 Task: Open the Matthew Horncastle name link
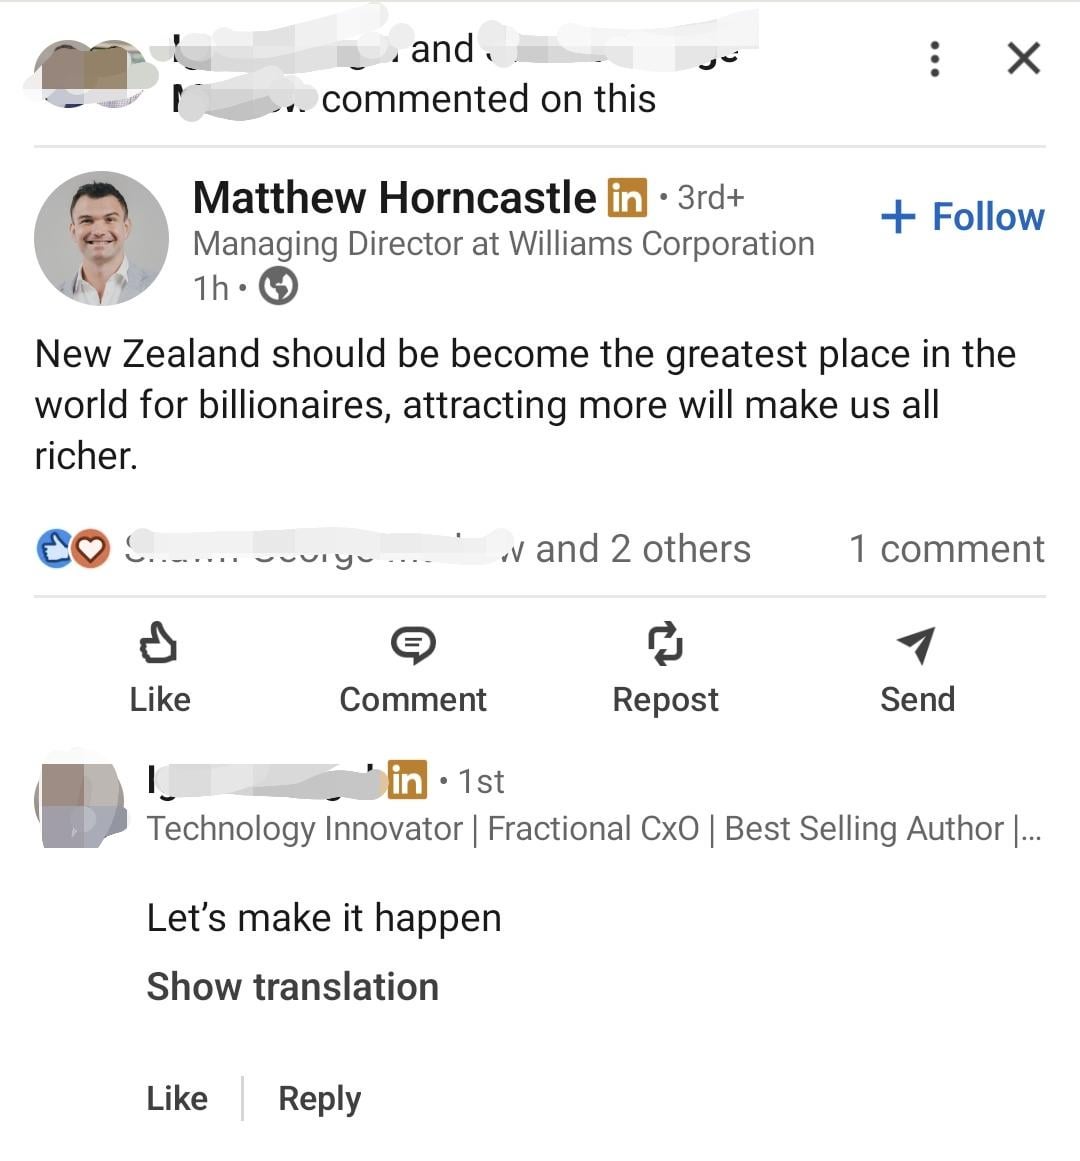(394, 198)
